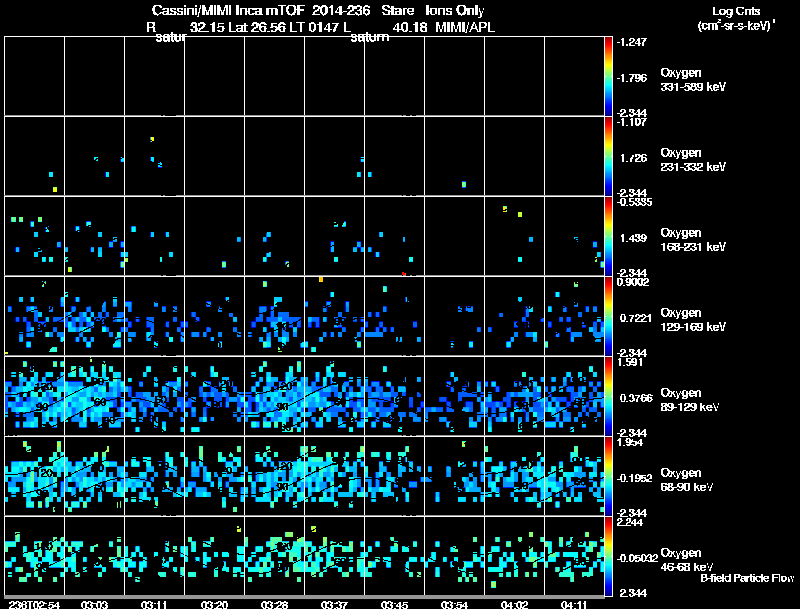Select the Oxygen 129-169 keV color scale
Viewport: 800px width, 609px height.
(610, 317)
